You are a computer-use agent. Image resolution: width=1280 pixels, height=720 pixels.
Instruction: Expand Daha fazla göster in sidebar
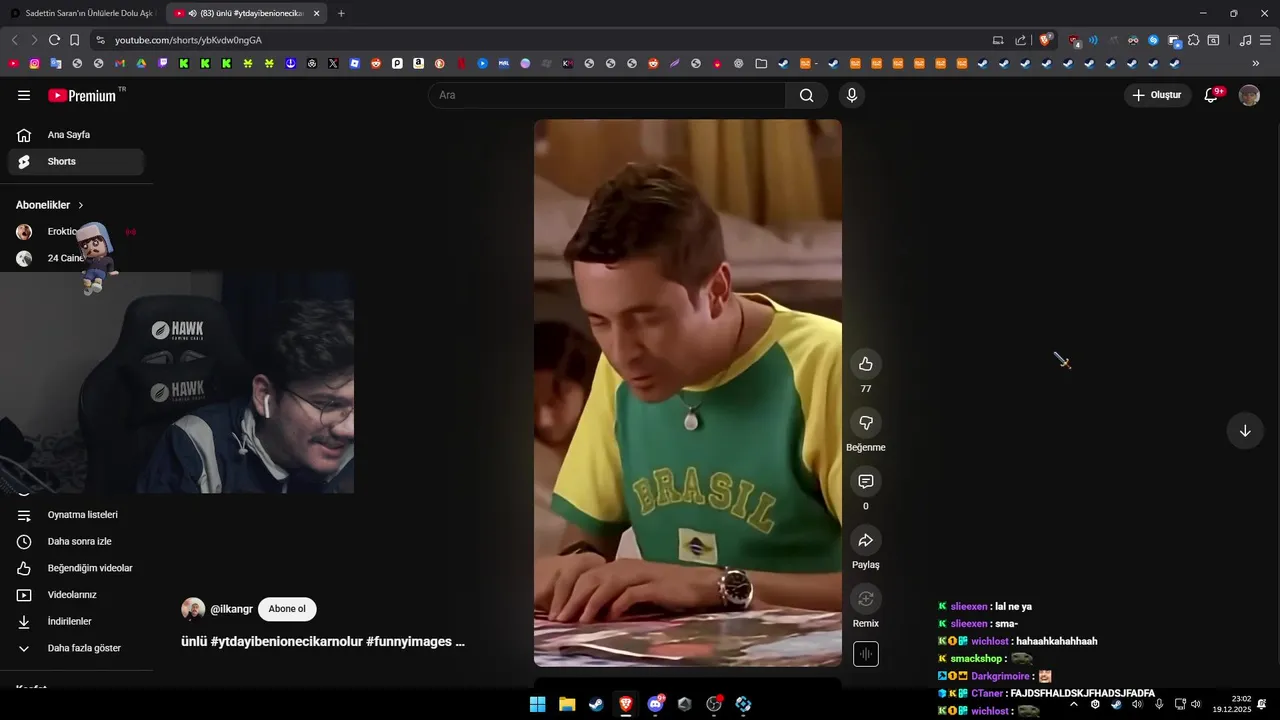(76, 648)
